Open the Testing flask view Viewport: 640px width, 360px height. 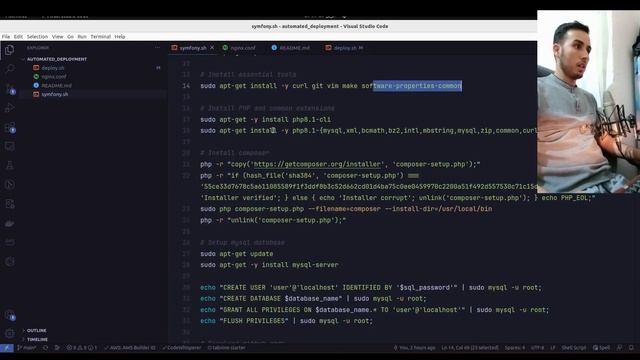pyautogui.click(x=9, y=165)
